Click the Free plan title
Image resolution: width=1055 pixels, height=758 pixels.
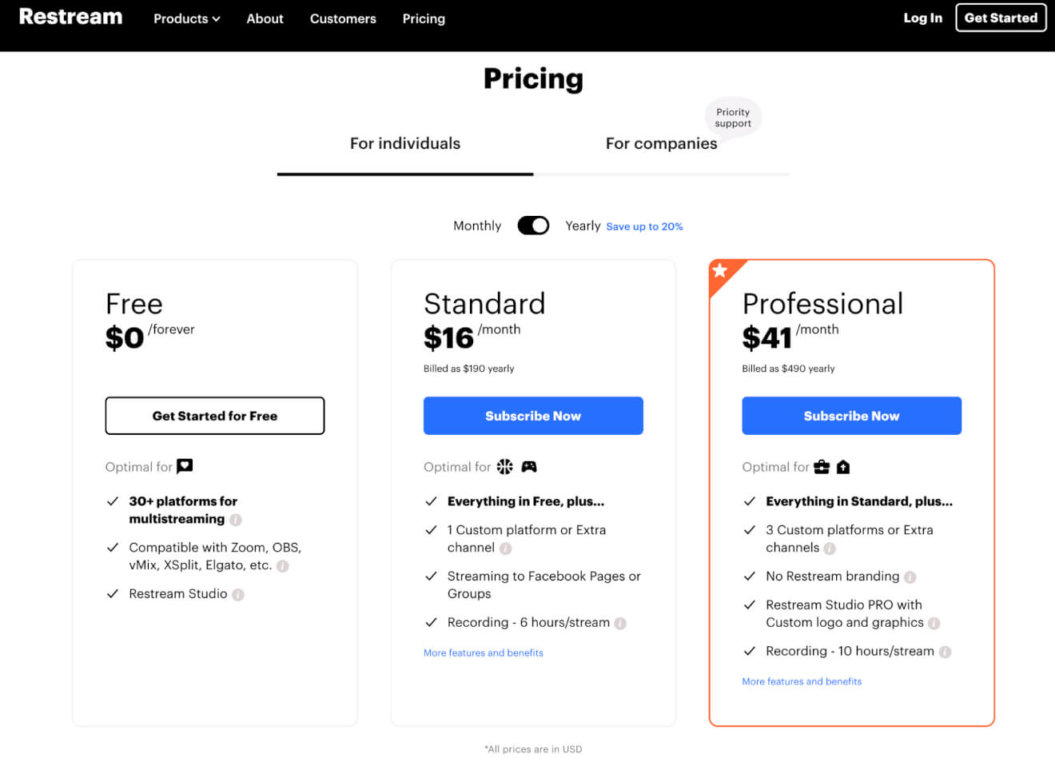(134, 304)
